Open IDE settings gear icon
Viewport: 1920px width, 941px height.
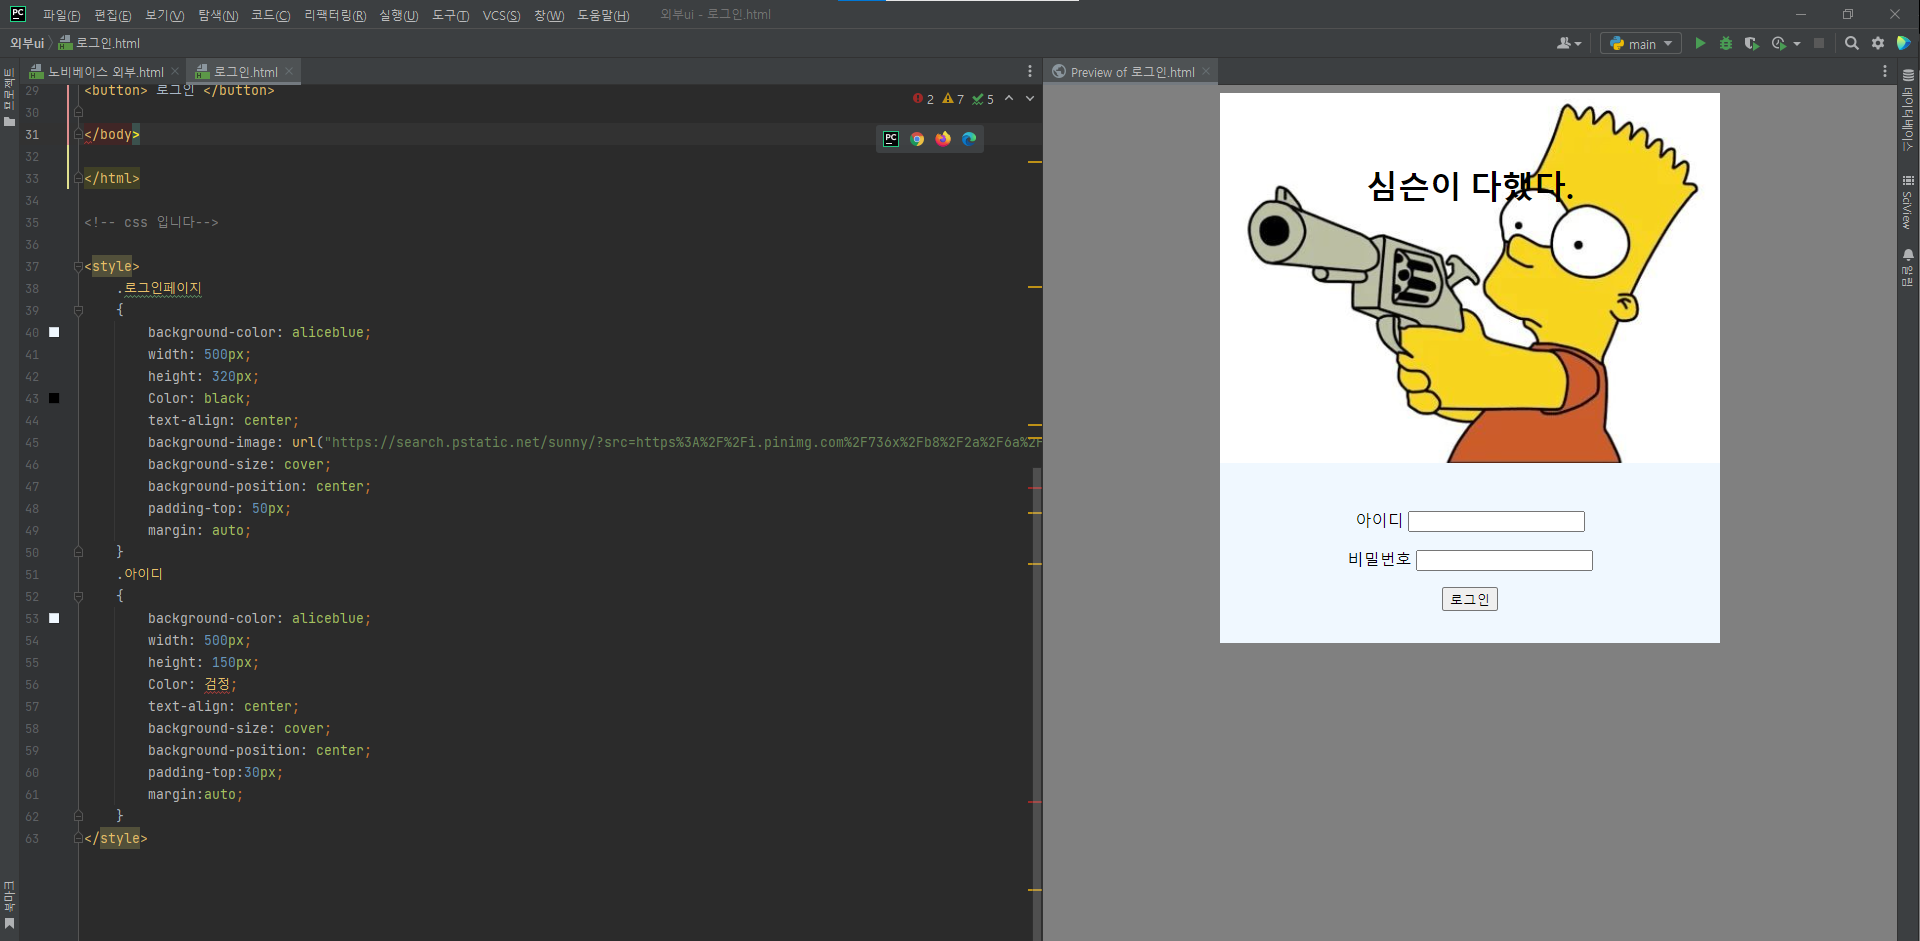1878,43
